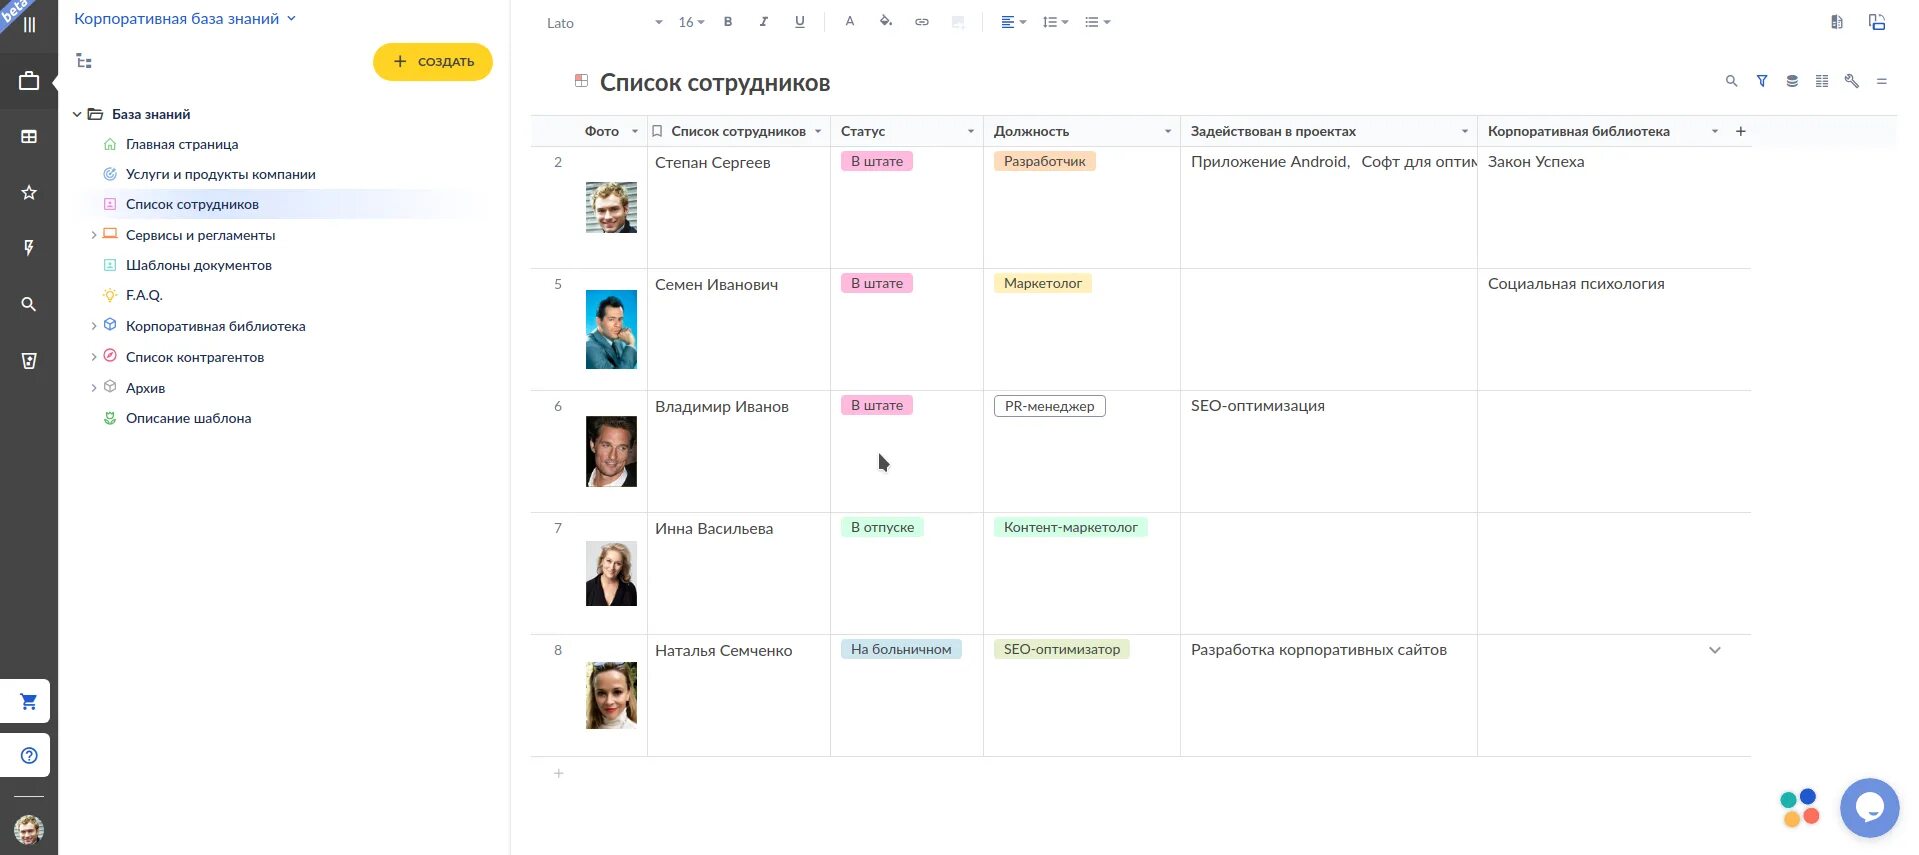Click PR-менеджер position tag
The height and width of the screenshot is (855, 1919).
(x=1049, y=406)
